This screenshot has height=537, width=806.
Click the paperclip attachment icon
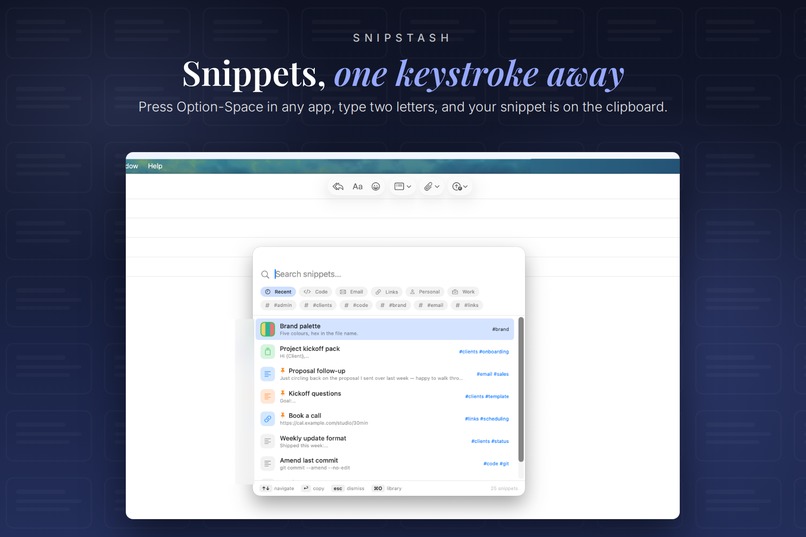coord(428,187)
